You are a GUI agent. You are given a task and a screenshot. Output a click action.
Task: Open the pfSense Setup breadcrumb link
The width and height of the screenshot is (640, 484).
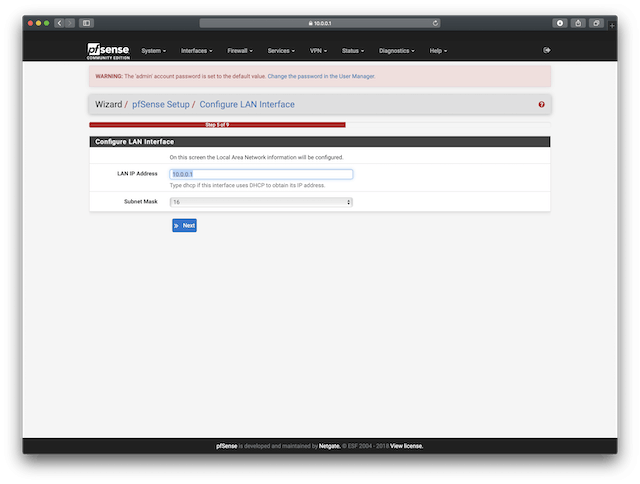coord(161,104)
